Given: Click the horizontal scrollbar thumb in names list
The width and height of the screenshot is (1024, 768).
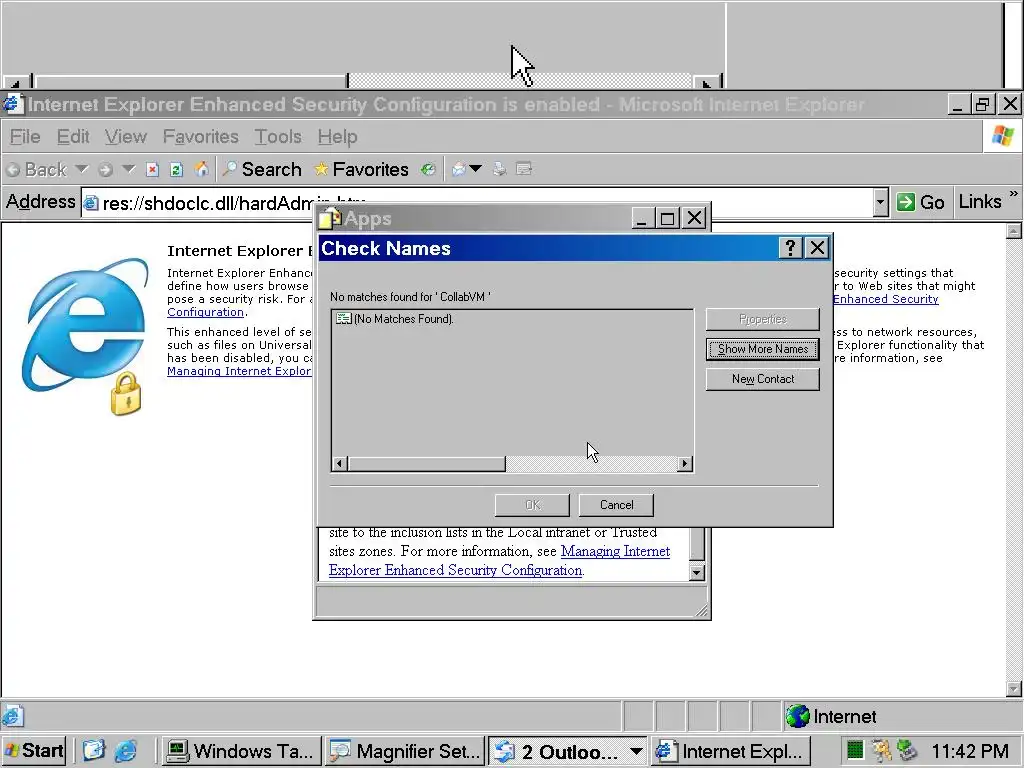Looking at the screenshot, I should (x=426, y=464).
